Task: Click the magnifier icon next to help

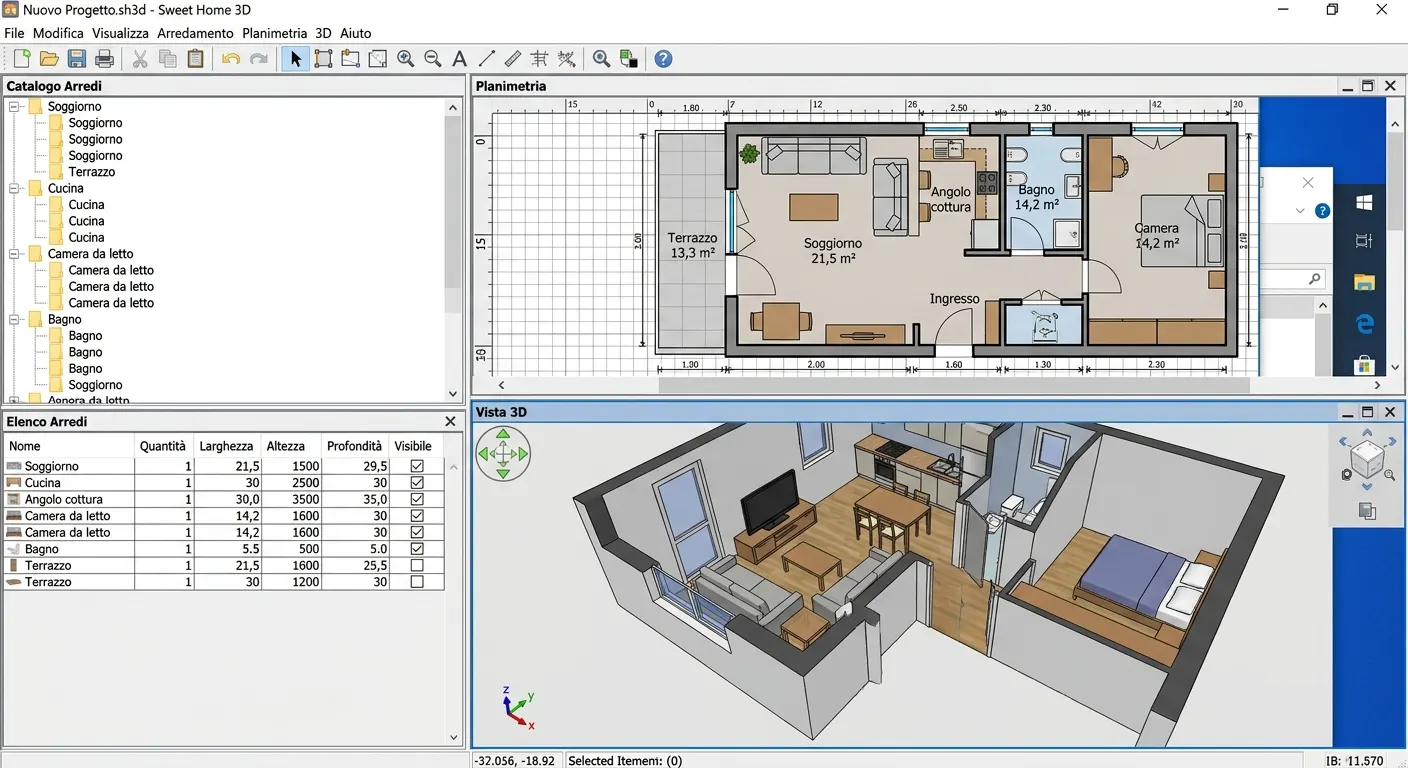Action: (x=601, y=59)
